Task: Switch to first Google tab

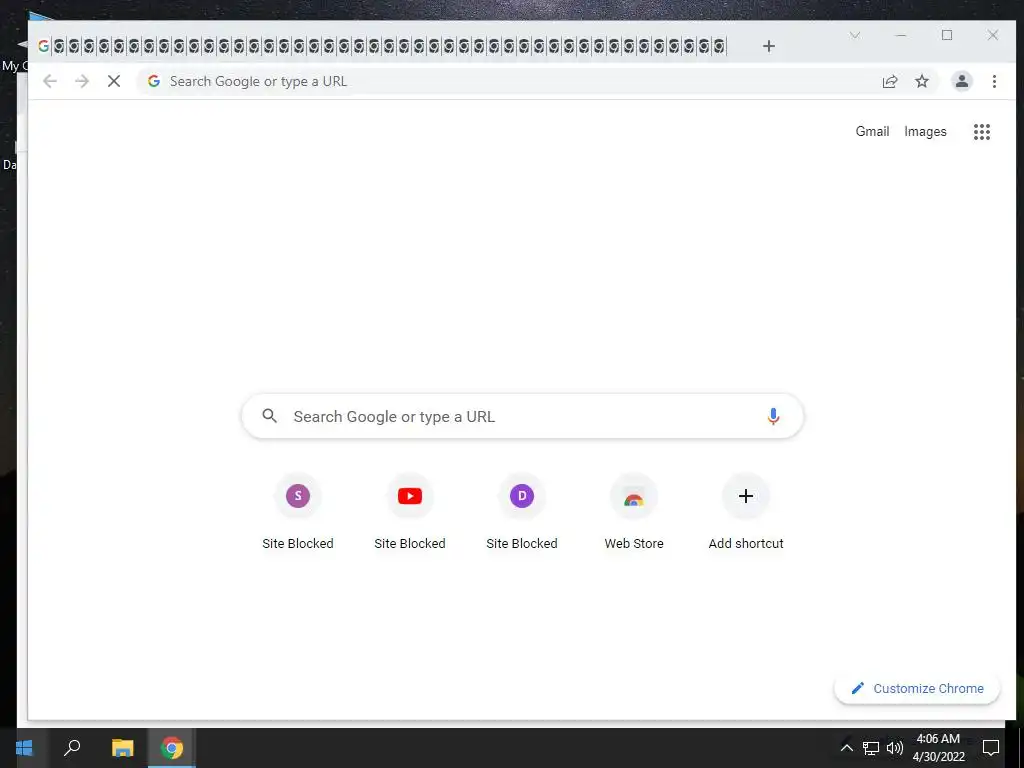Action: [x=44, y=46]
